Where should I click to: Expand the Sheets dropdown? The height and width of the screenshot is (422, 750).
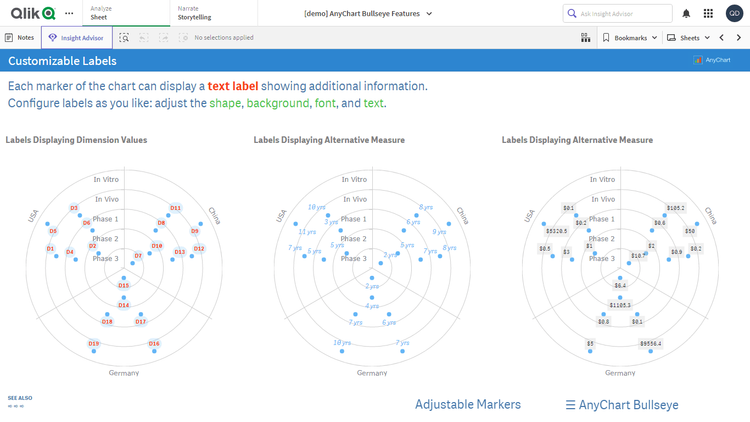point(688,38)
